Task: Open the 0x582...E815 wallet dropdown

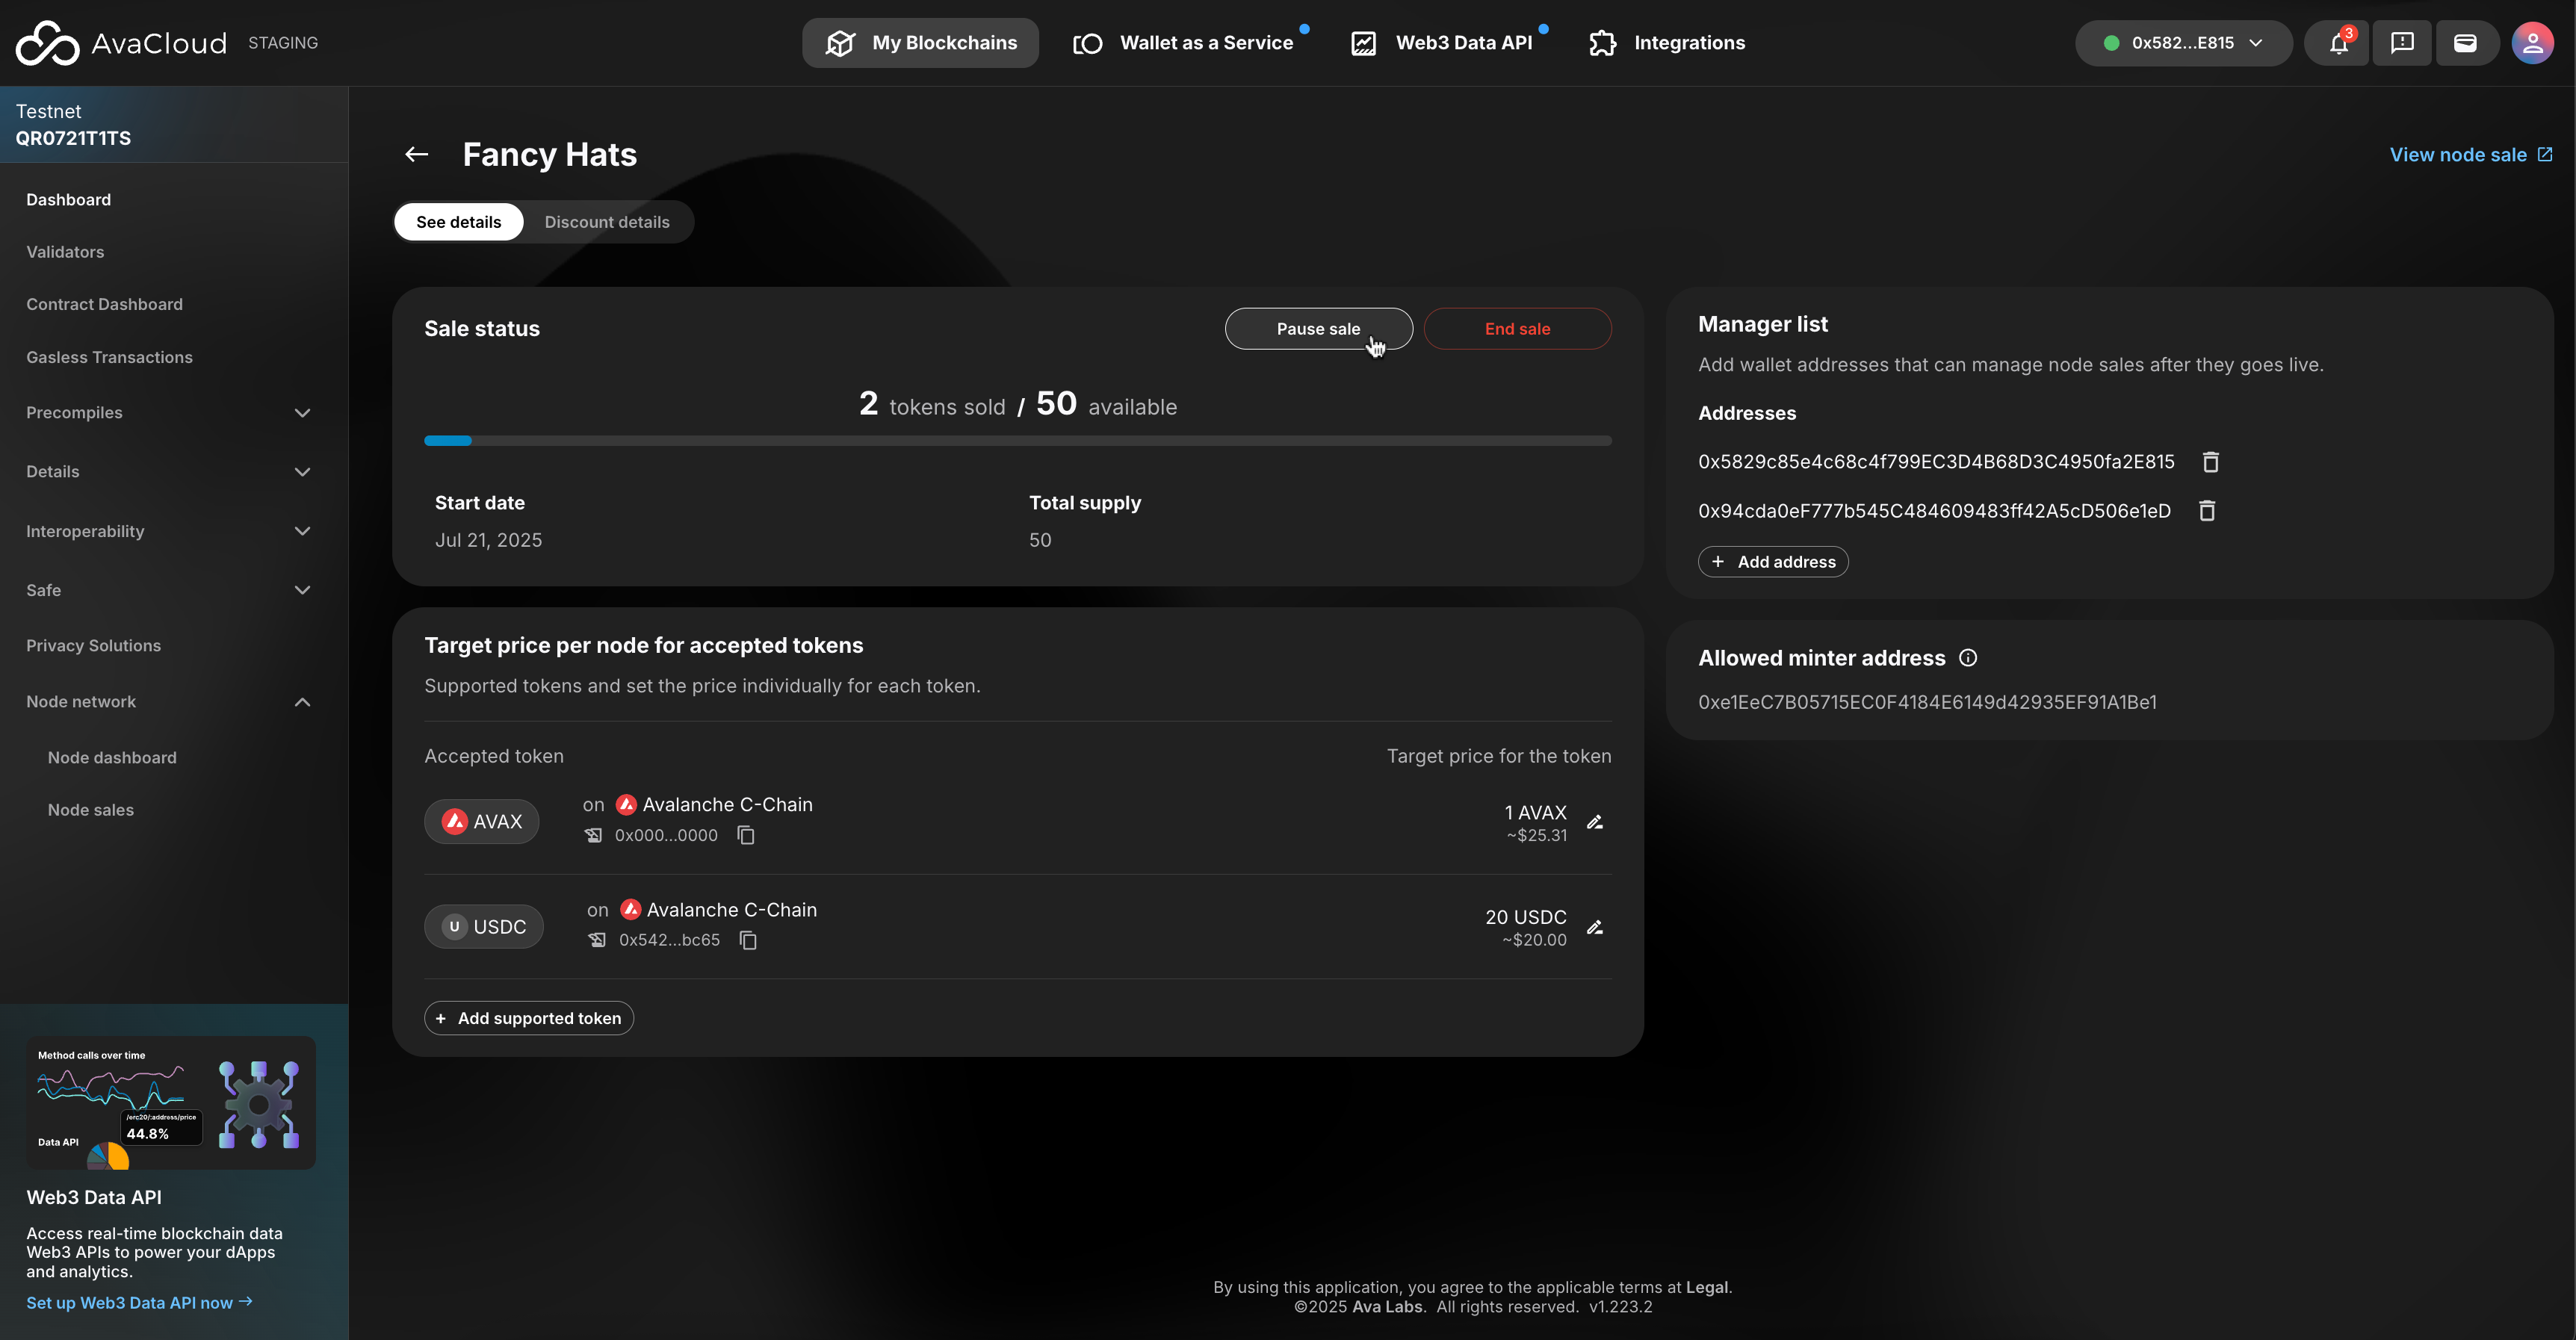Action: (x=2183, y=43)
